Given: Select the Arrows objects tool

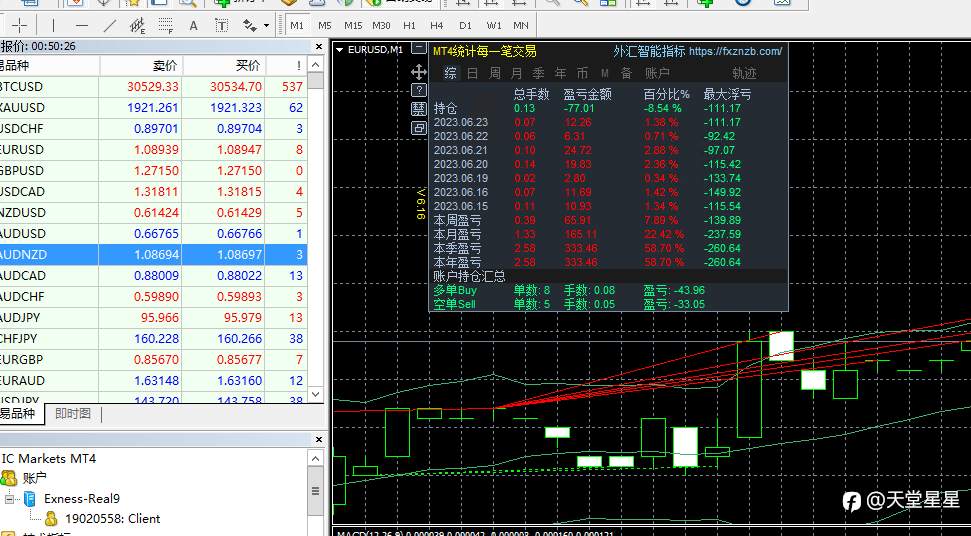Looking at the screenshot, I should tap(250, 25).
